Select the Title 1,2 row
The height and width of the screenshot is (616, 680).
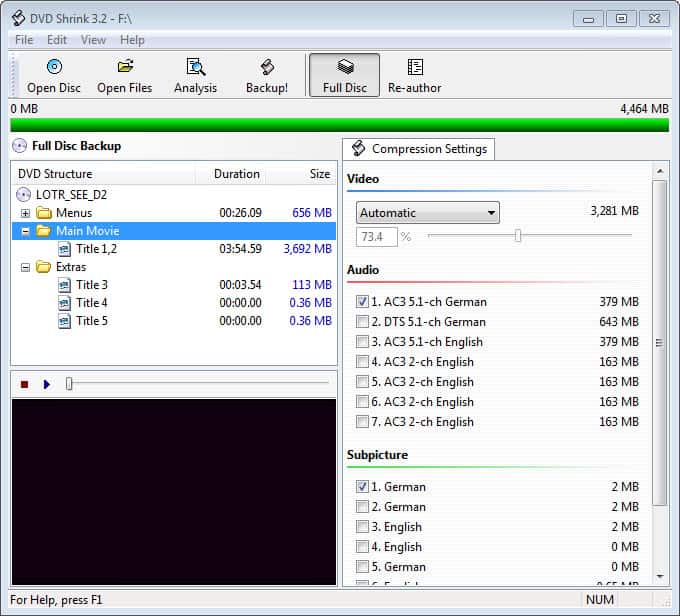(x=174, y=249)
